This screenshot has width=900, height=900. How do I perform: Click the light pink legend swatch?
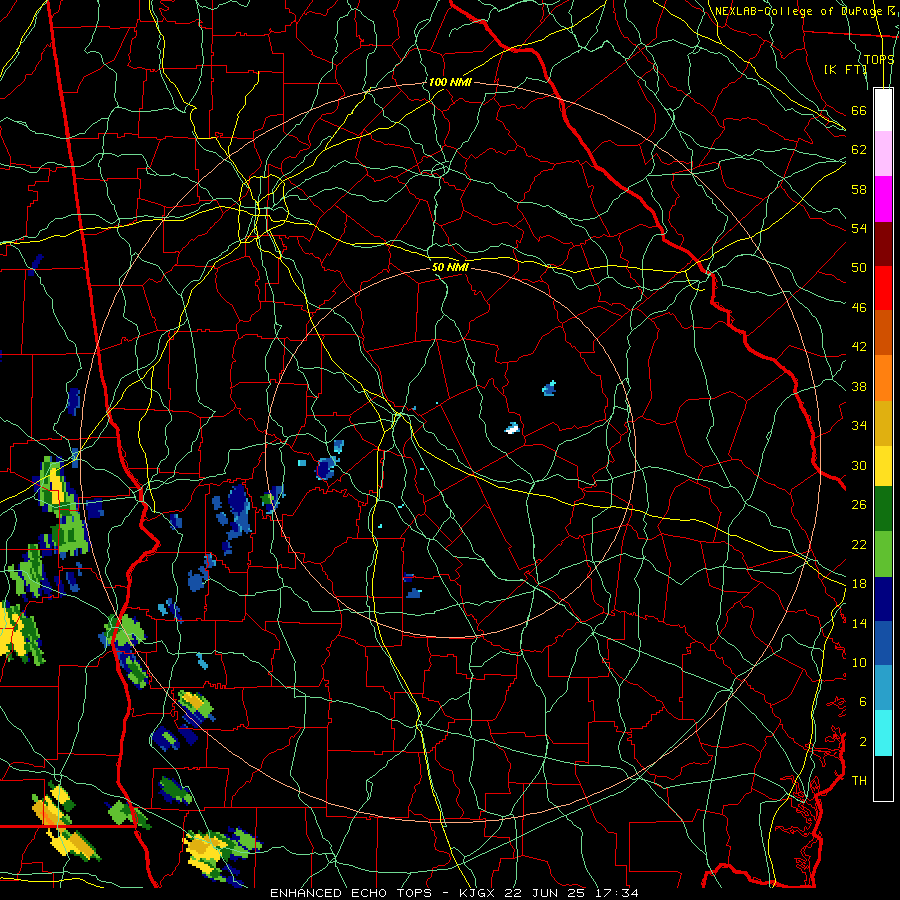(x=883, y=154)
